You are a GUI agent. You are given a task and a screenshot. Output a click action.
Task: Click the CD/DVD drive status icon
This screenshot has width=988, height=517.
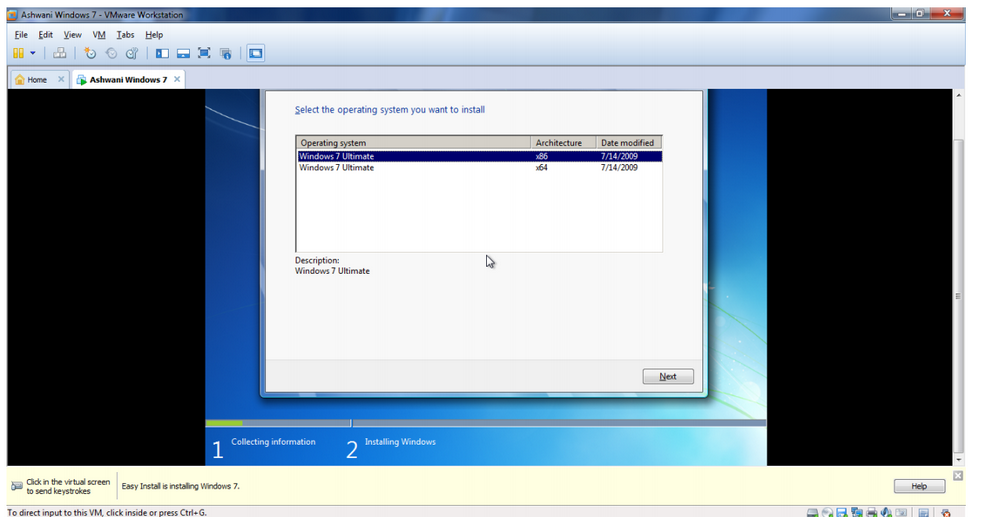click(827, 513)
